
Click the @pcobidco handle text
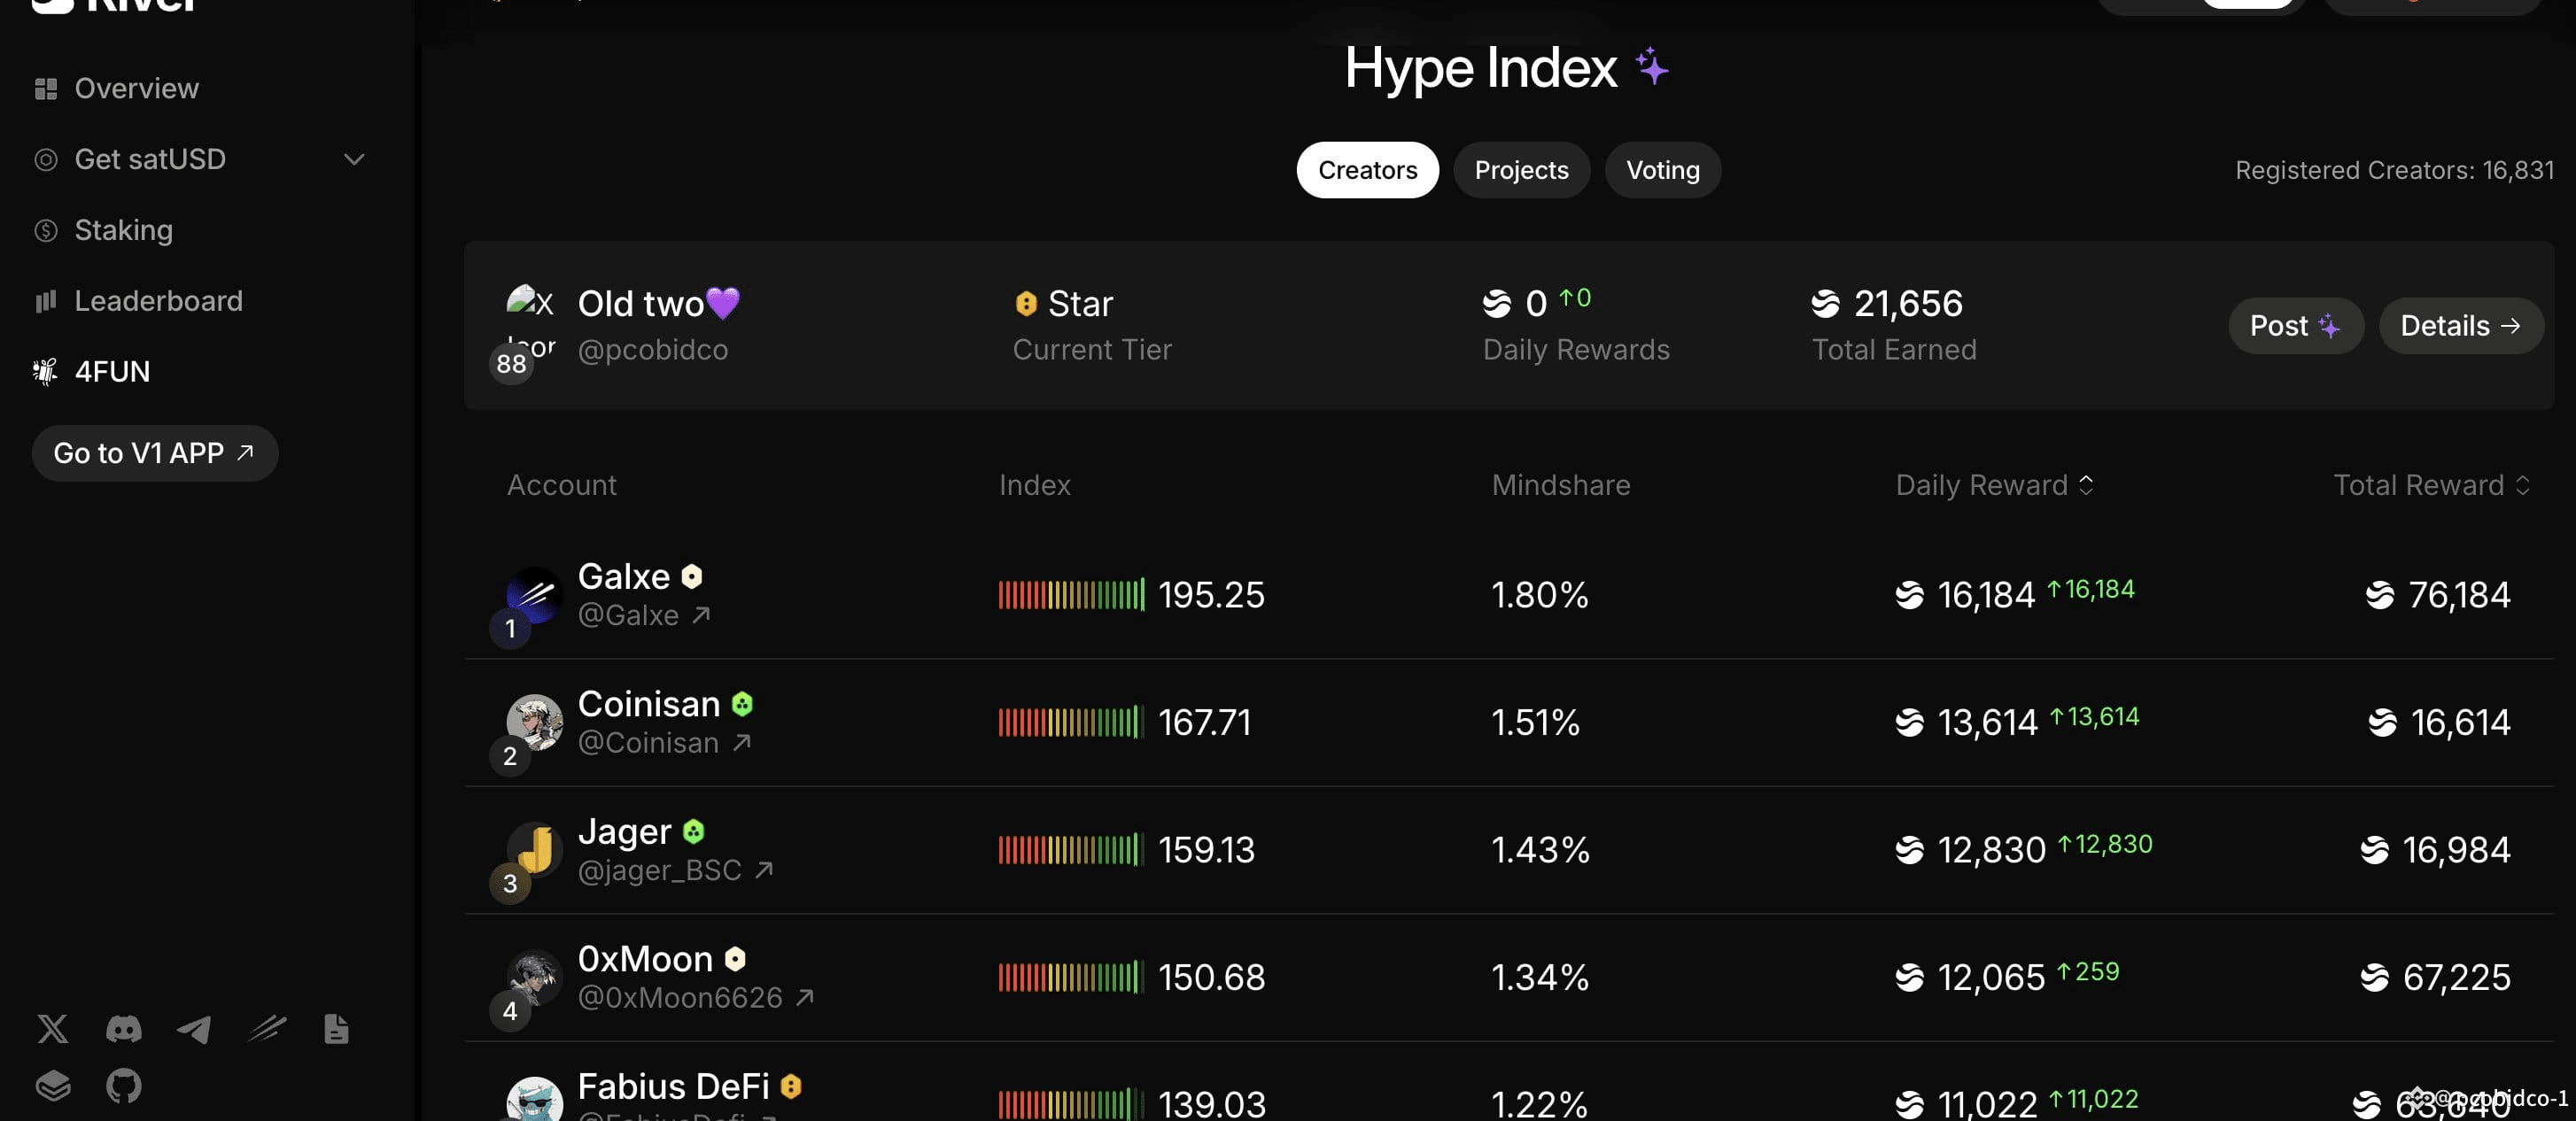(653, 350)
